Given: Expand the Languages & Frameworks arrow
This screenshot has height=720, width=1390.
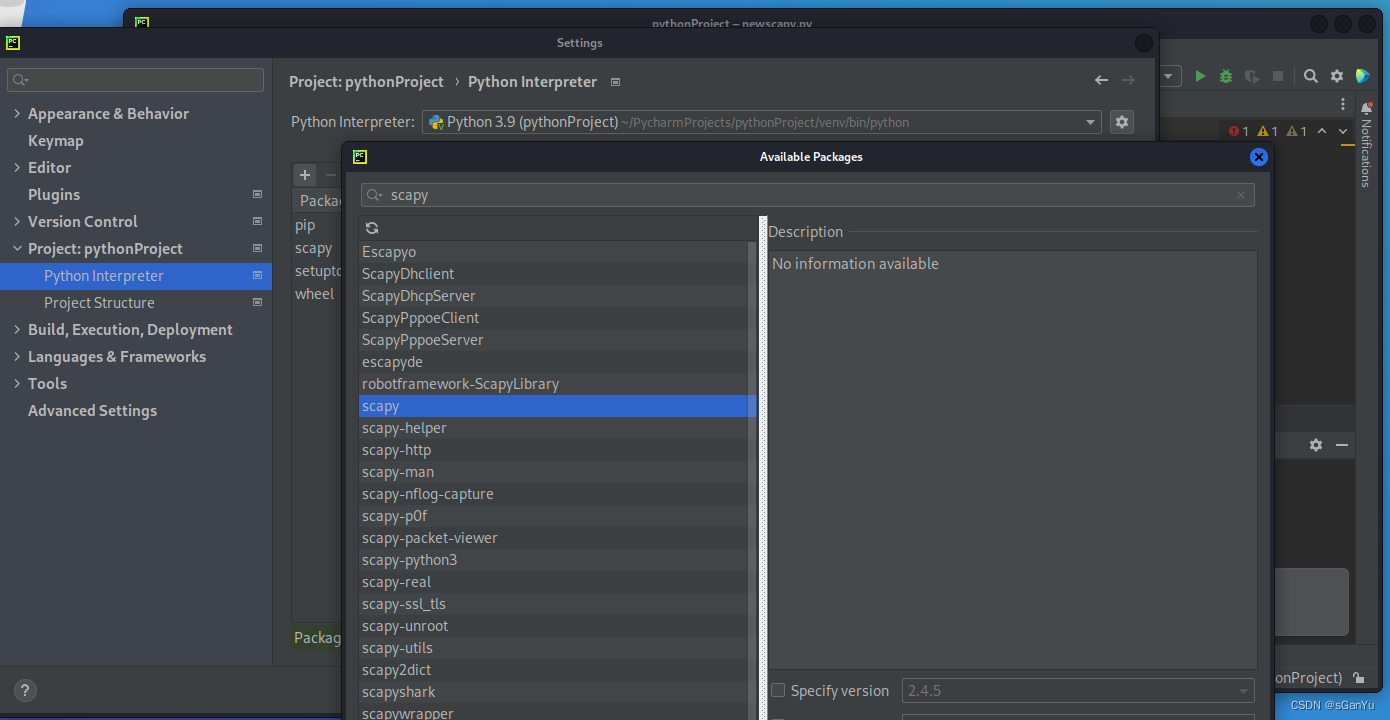Looking at the screenshot, I should [x=17, y=356].
